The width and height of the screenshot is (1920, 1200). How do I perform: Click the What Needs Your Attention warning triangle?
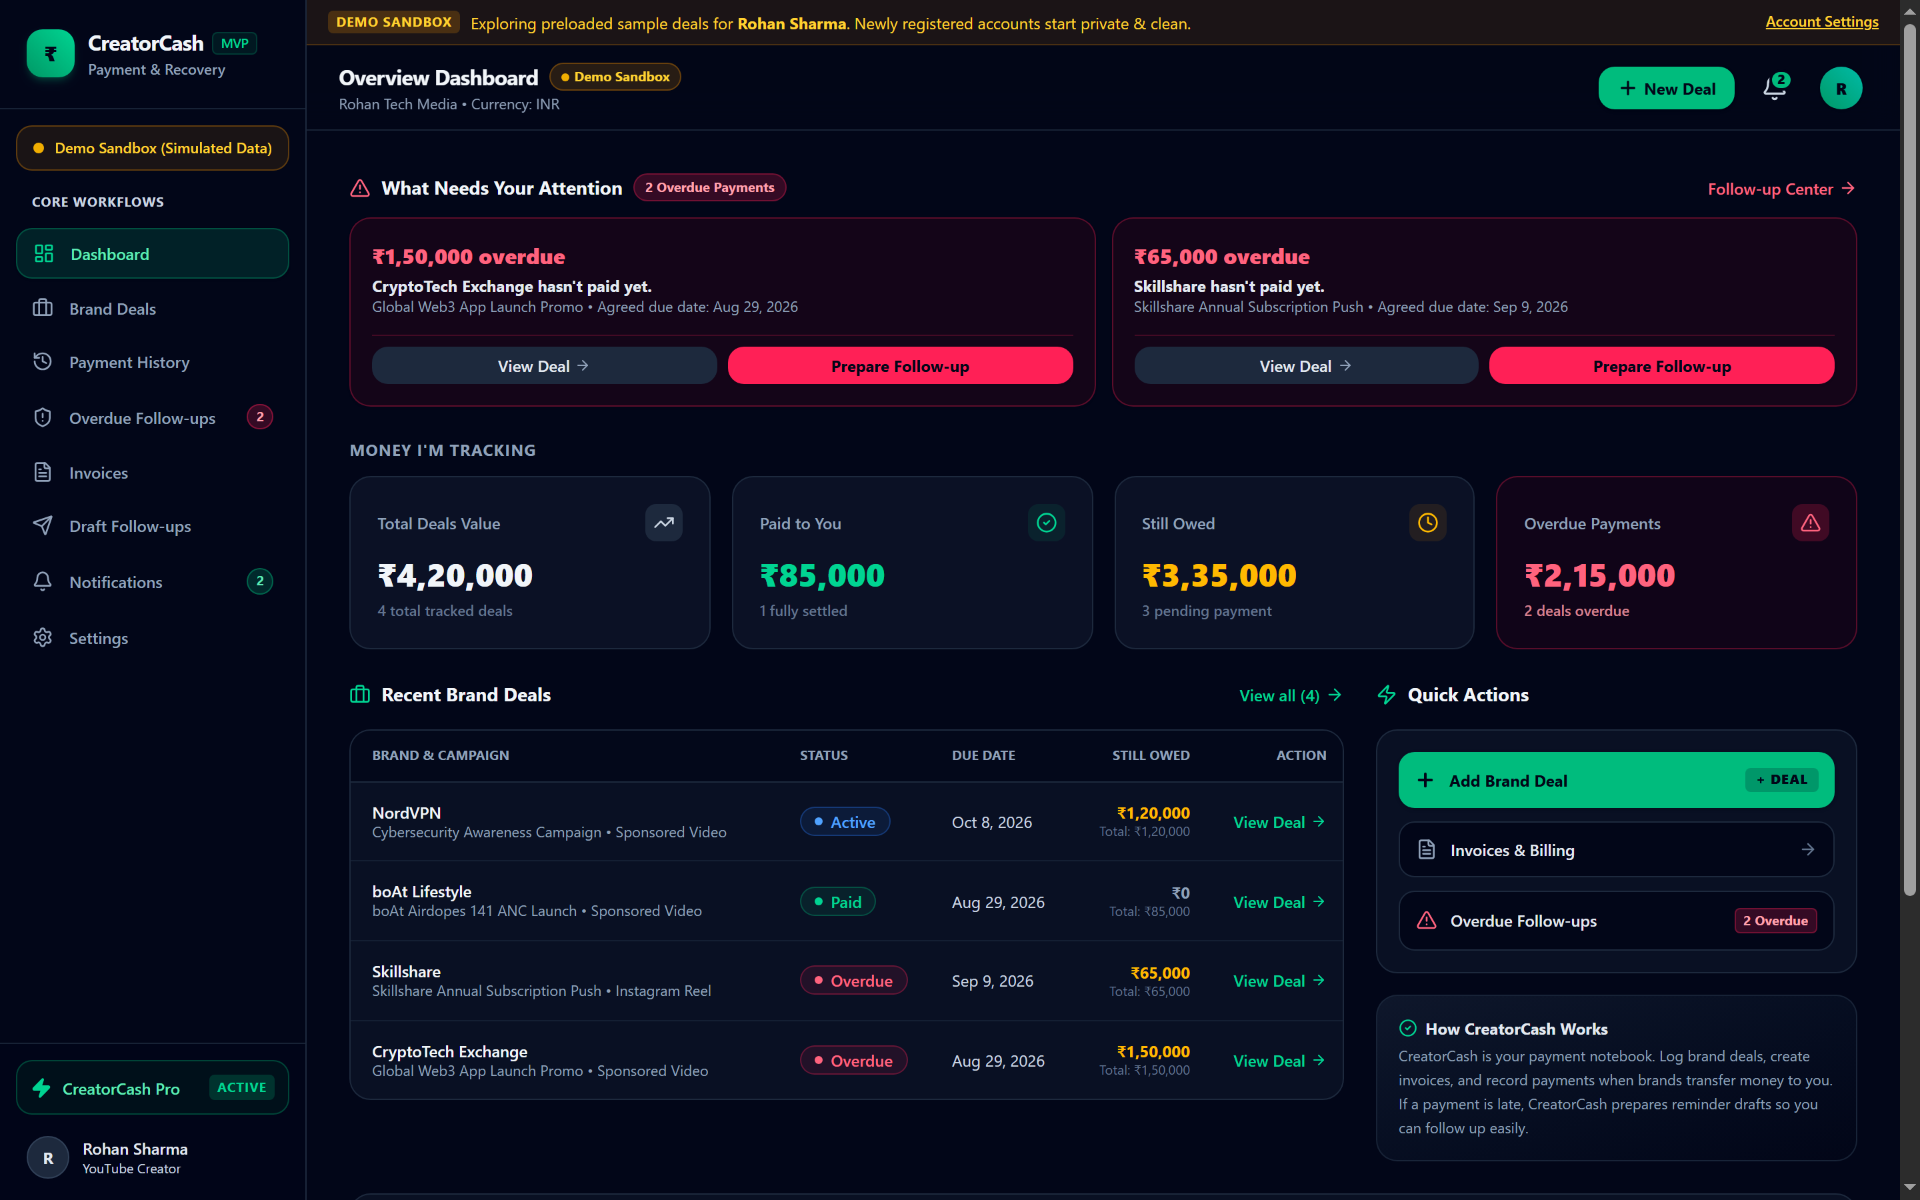[x=360, y=188]
